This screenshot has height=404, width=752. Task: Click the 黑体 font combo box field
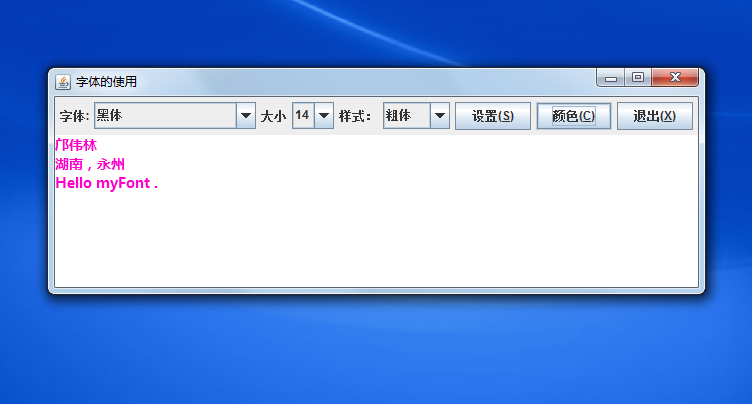coord(165,116)
